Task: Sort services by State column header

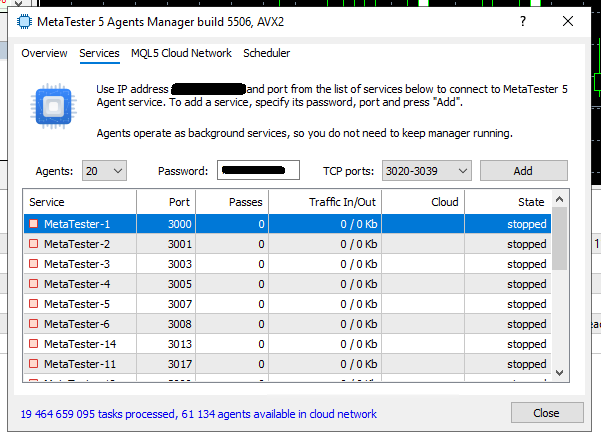Action: [x=530, y=202]
